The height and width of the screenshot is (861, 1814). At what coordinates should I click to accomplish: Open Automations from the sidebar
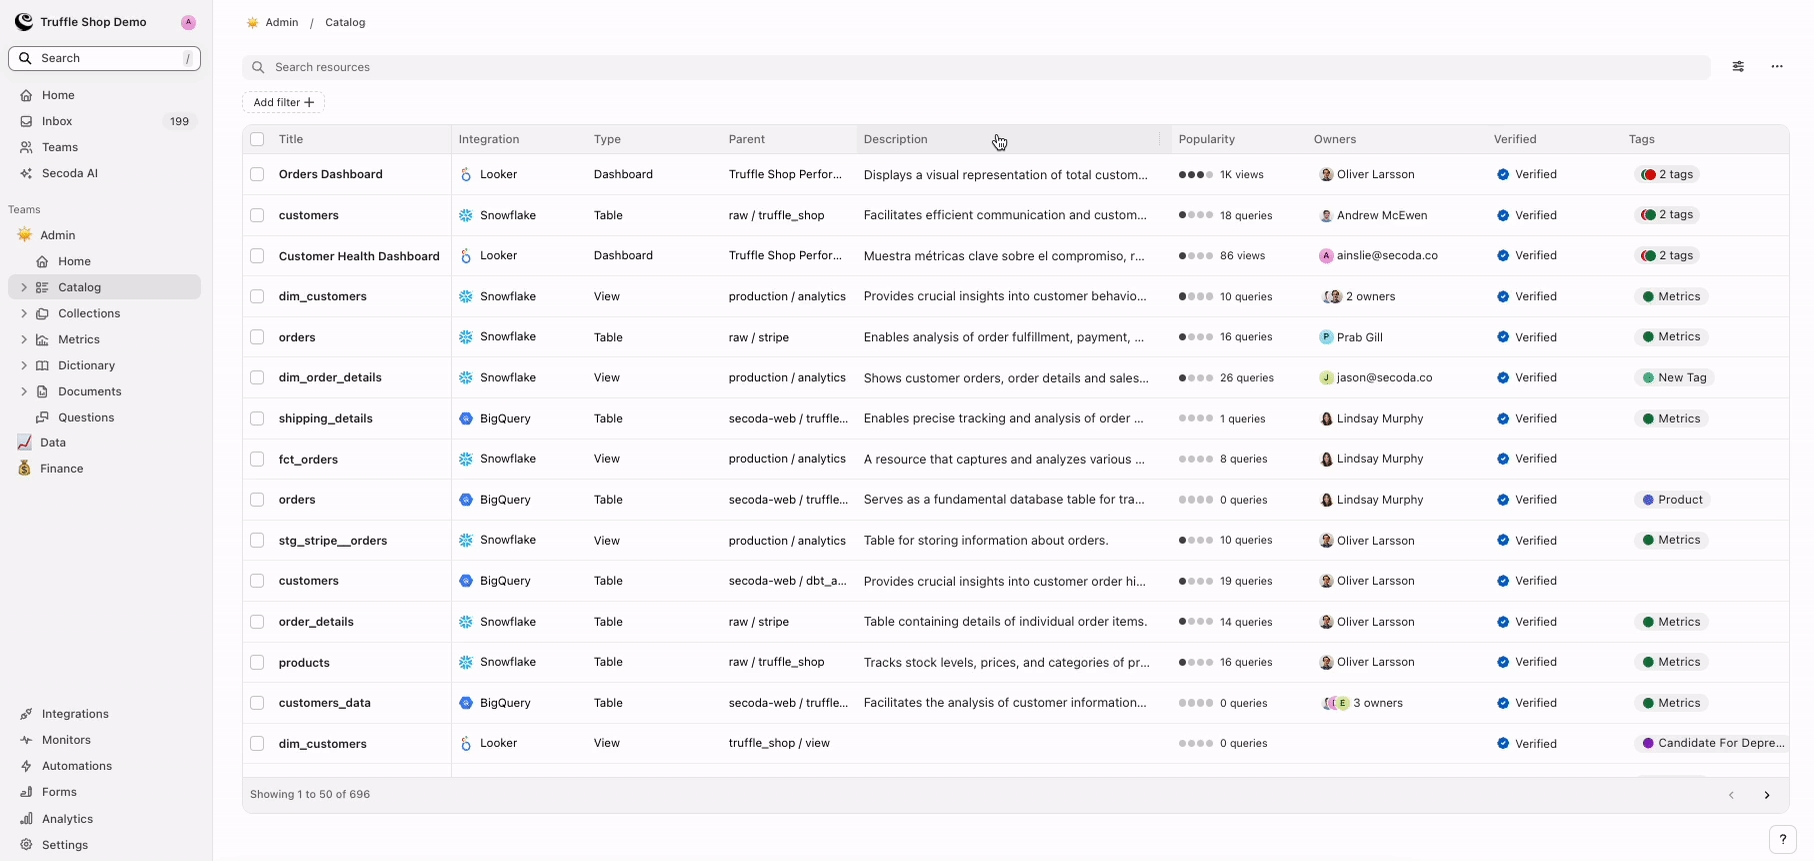76,766
